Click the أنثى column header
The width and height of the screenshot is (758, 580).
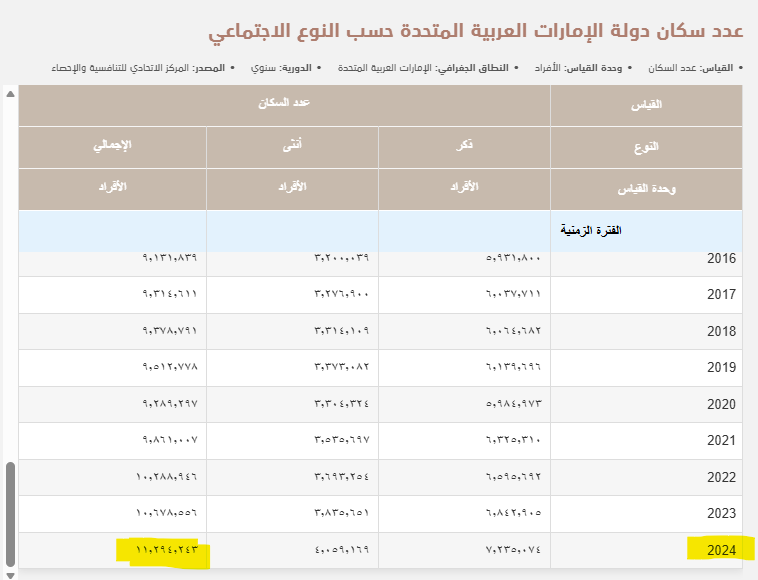coord(292,147)
